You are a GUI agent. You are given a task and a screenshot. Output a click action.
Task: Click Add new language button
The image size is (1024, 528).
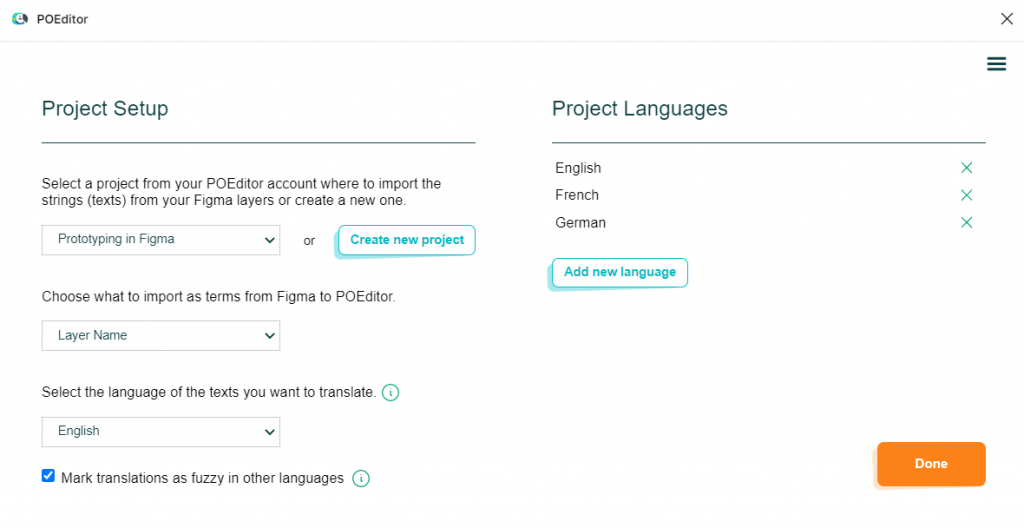[620, 272]
